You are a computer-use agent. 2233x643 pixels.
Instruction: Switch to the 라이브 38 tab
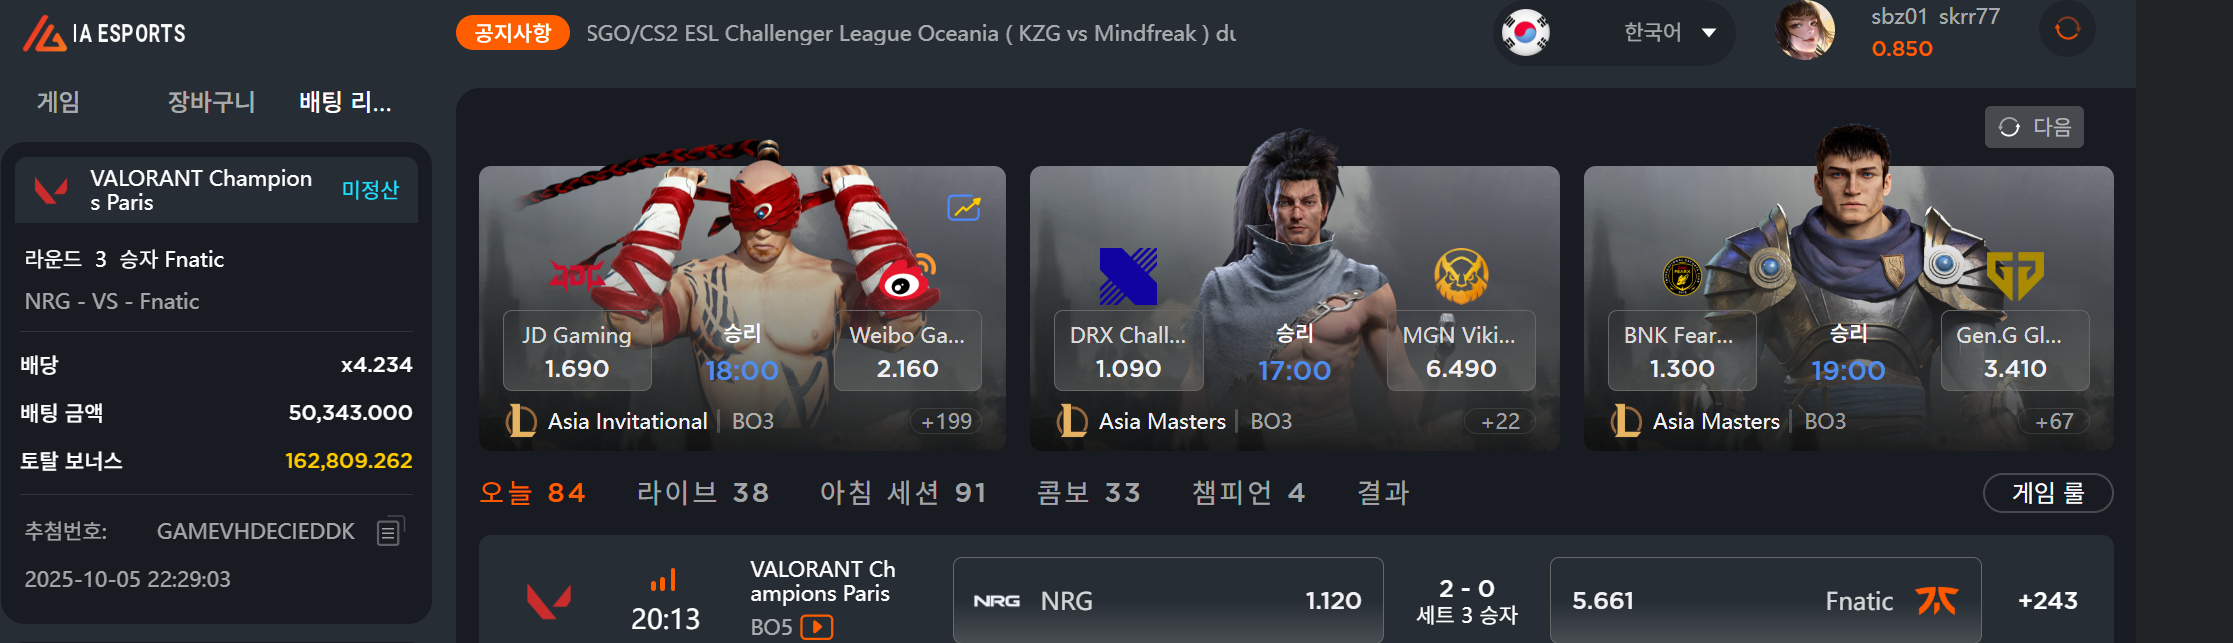(x=702, y=492)
